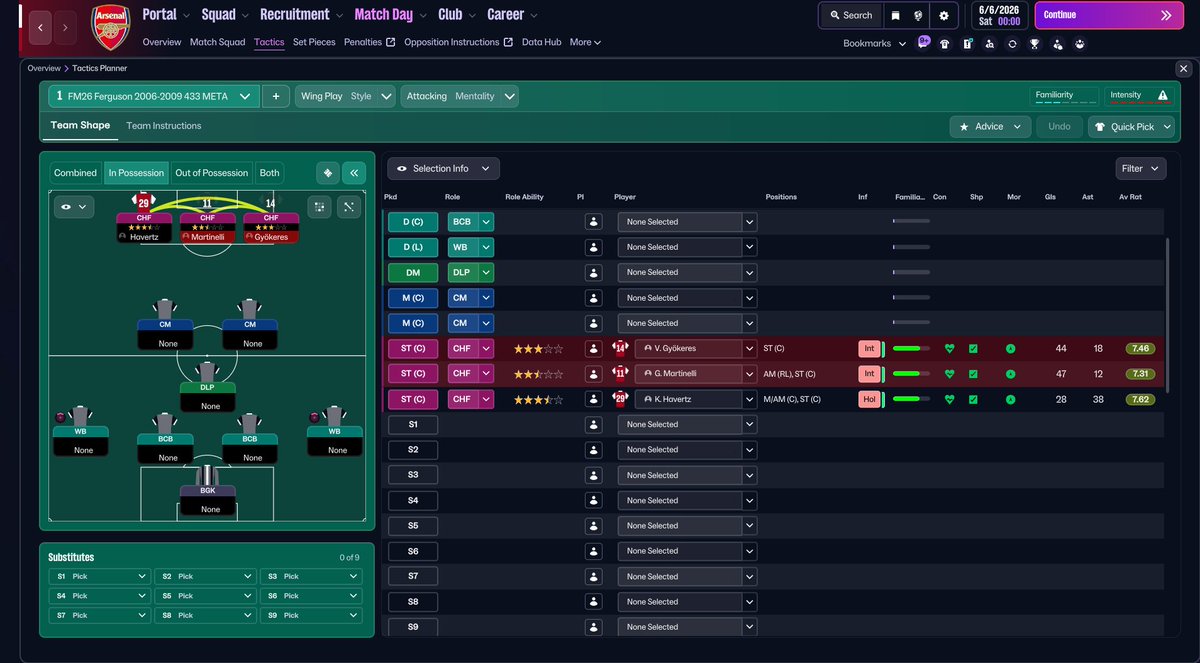Toggle Shp checkbox for G. Martinelli
This screenshot has width=1200, height=663.
coord(973,374)
